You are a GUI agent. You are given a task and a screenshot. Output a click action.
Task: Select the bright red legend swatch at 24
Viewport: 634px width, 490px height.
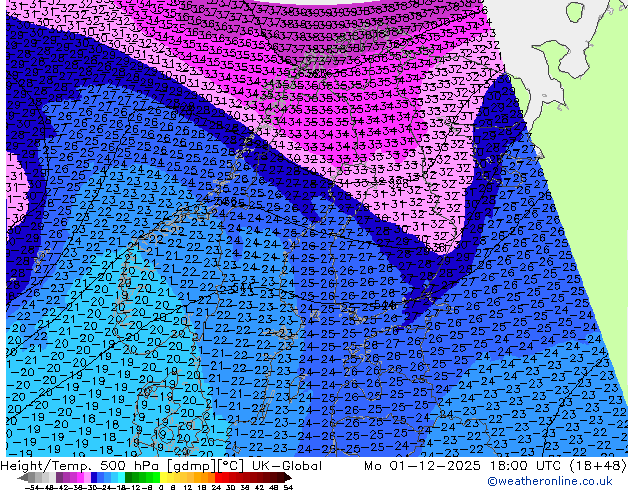pyautogui.click(x=218, y=478)
